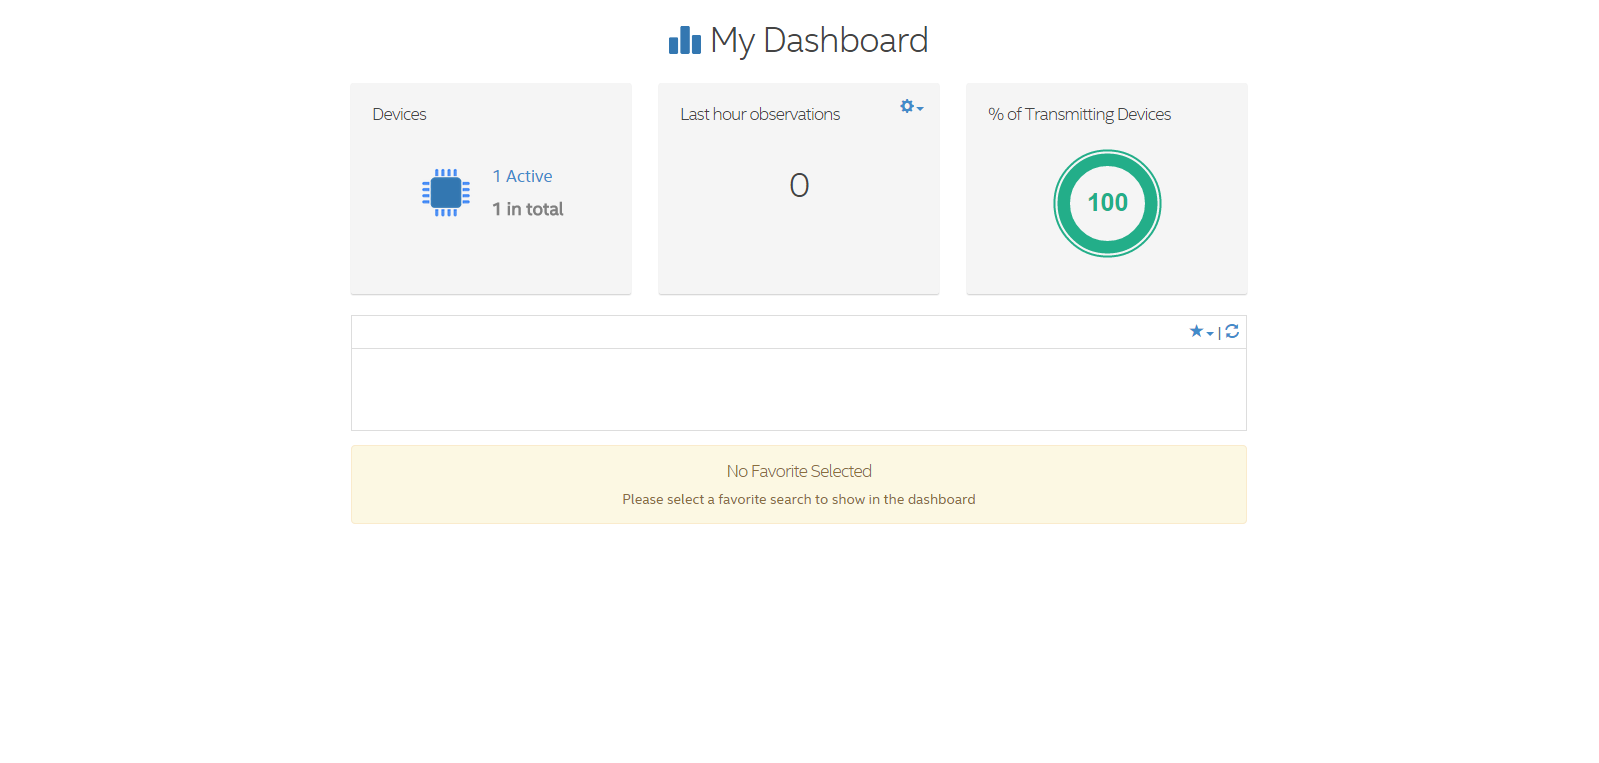Screen dimensions: 1599x763
Task: Click the 'Last hour observations' title
Action: 760,114
